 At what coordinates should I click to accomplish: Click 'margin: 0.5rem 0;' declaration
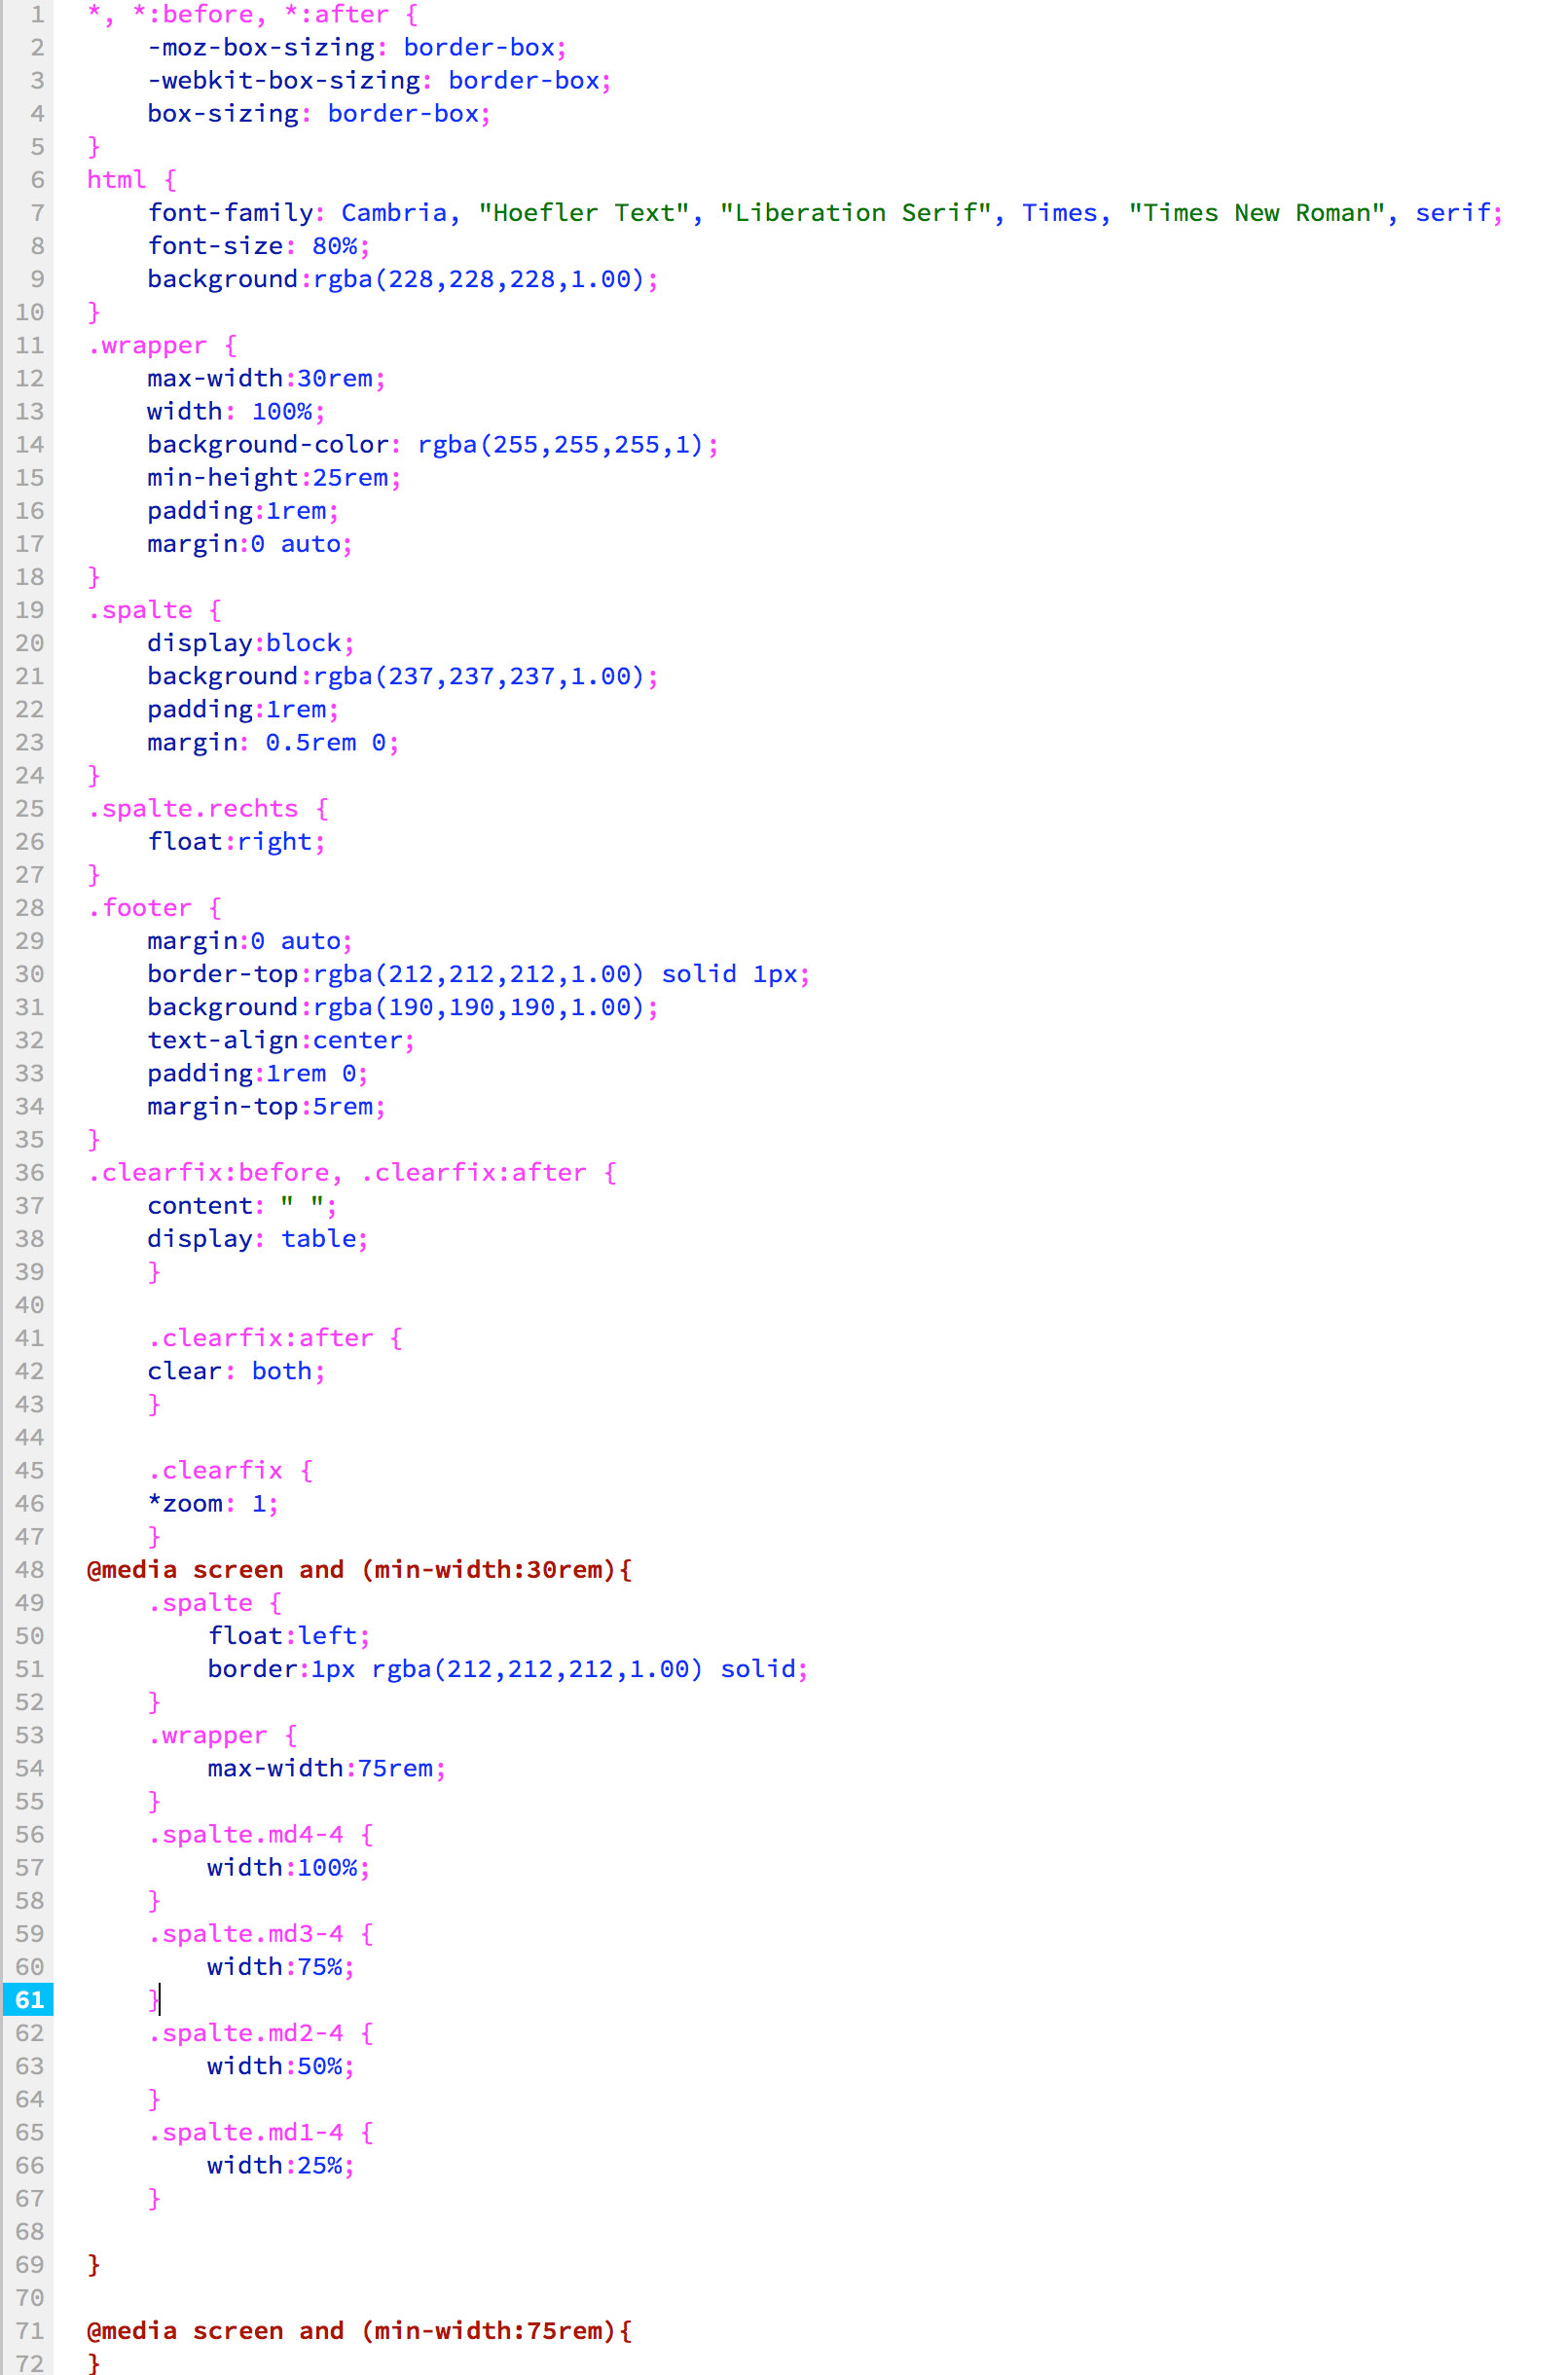tap(273, 743)
